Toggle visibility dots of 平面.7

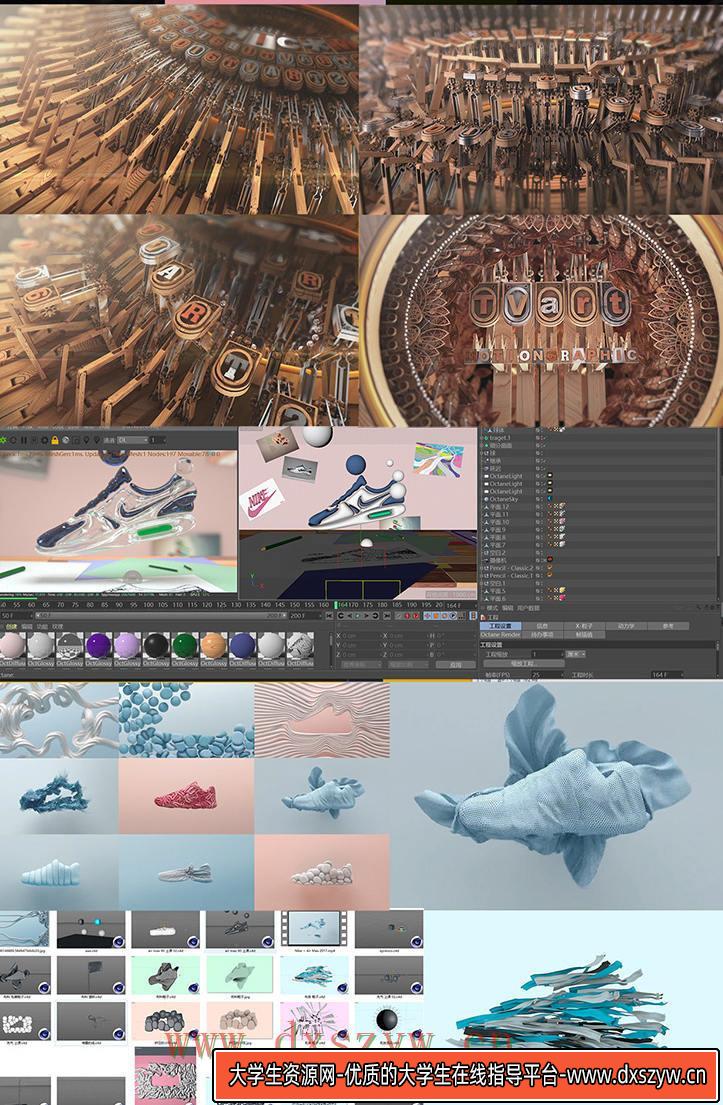[x=541, y=544]
